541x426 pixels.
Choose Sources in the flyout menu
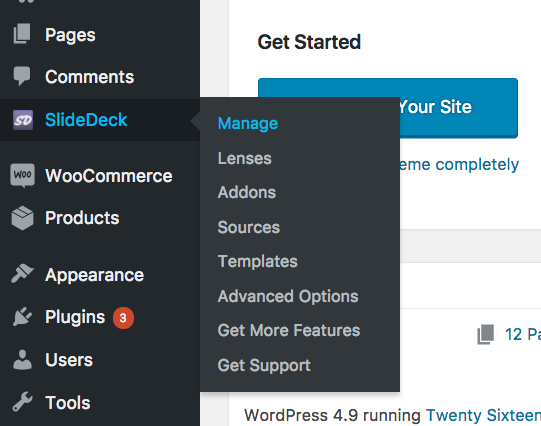coord(249,227)
